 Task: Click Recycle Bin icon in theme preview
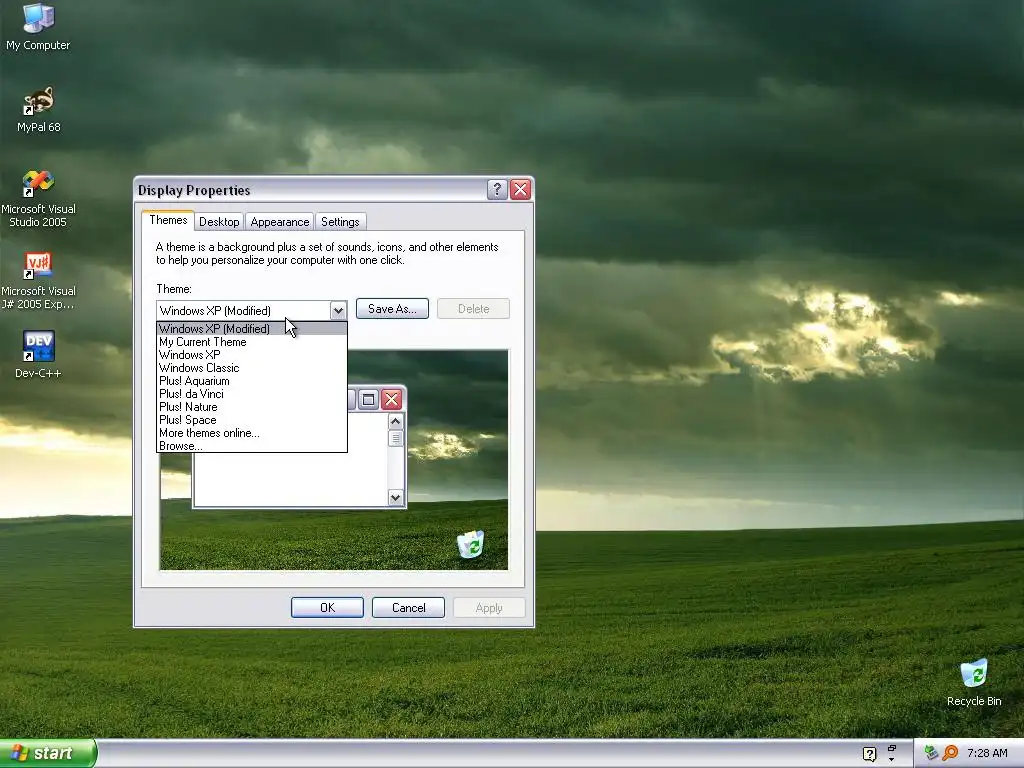point(471,545)
